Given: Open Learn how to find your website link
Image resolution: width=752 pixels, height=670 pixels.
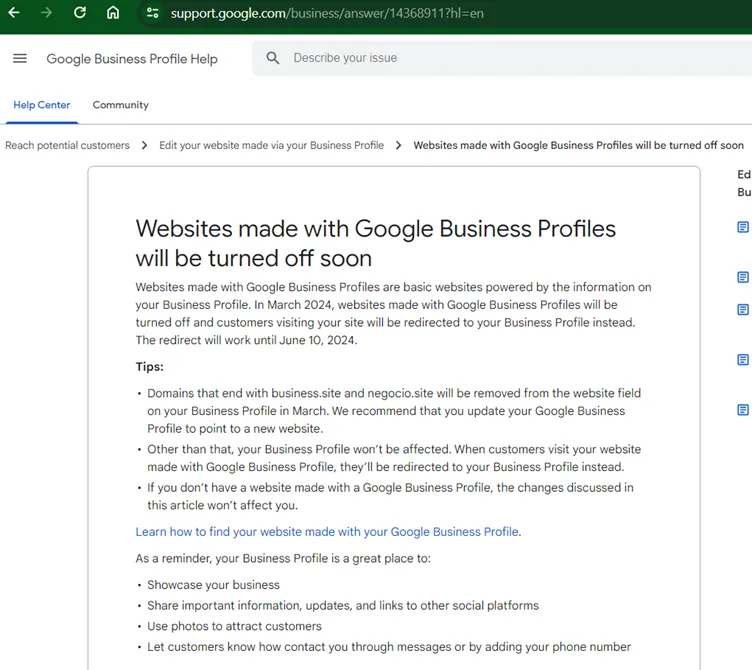Looking at the screenshot, I should (x=328, y=532).
